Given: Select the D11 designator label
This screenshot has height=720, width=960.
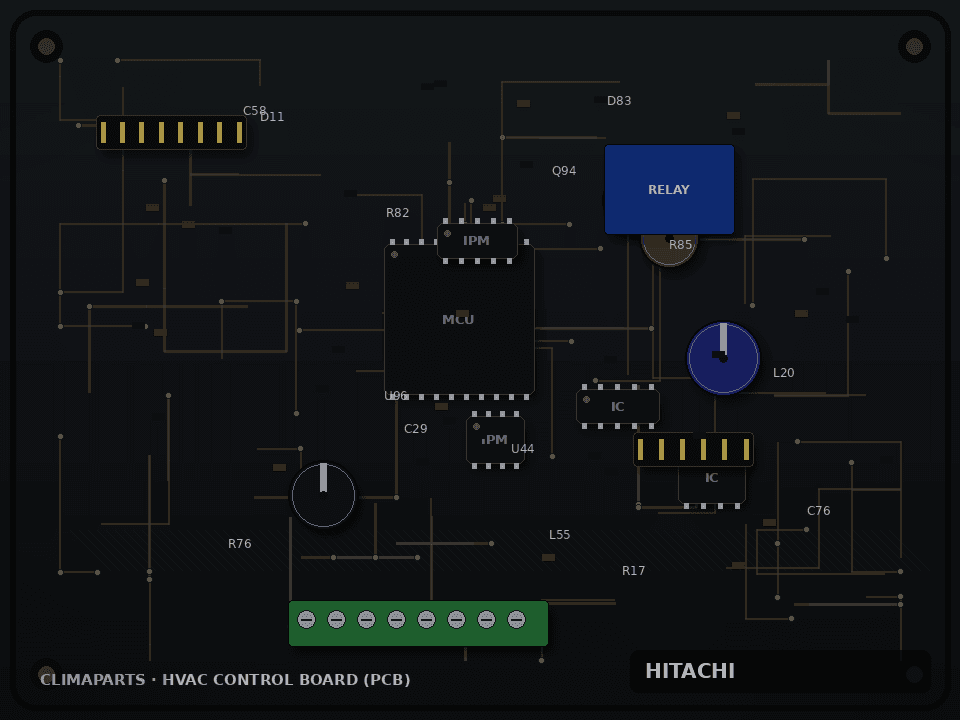Looking at the screenshot, I should (x=272, y=117).
